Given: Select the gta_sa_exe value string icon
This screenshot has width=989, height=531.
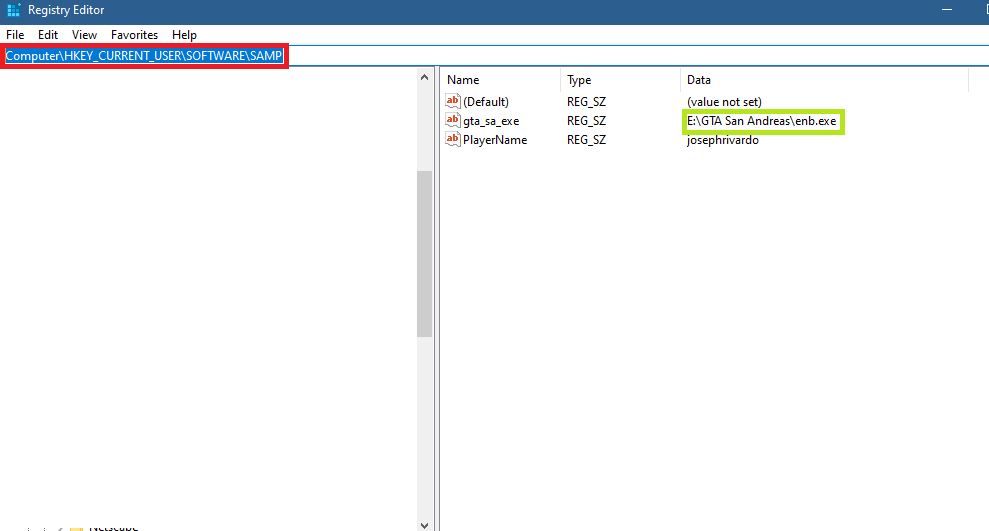Looking at the screenshot, I should [453, 120].
